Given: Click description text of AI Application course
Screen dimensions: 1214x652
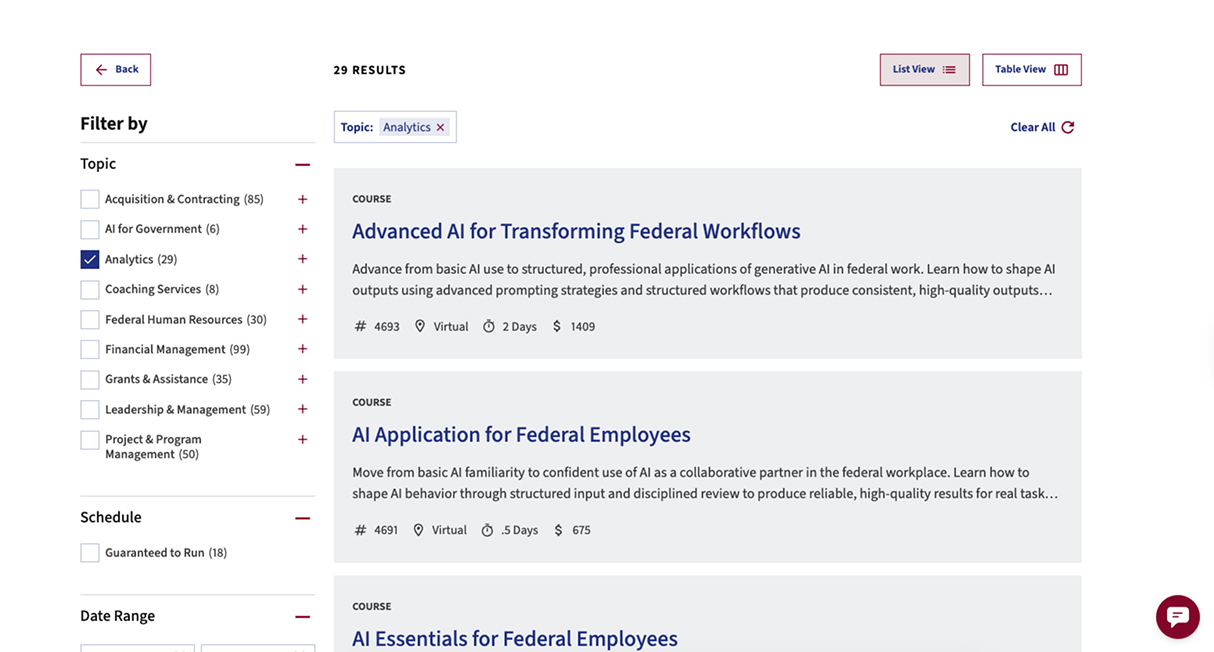Looking at the screenshot, I should click(x=705, y=483).
